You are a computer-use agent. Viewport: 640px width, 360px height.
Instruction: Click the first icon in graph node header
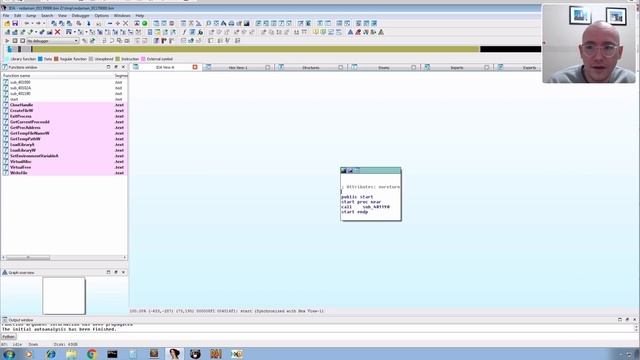(x=344, y=171)
